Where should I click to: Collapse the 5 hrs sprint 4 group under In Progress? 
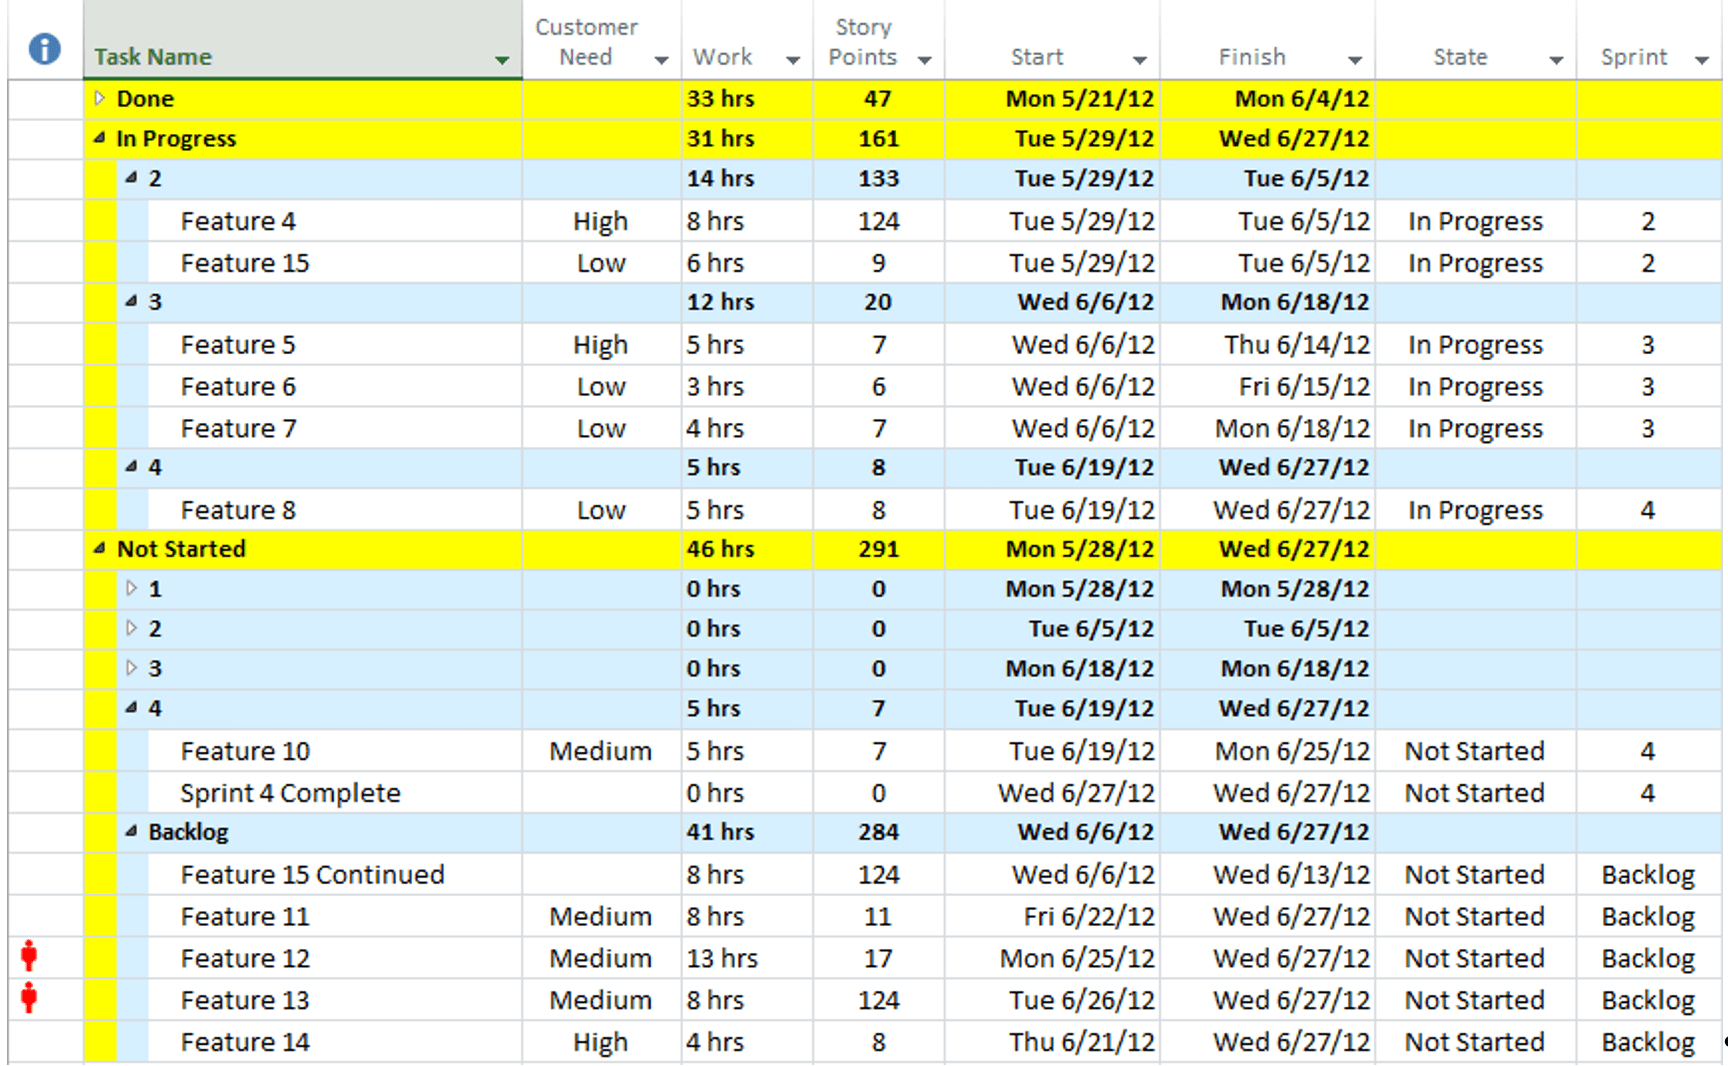131,466
